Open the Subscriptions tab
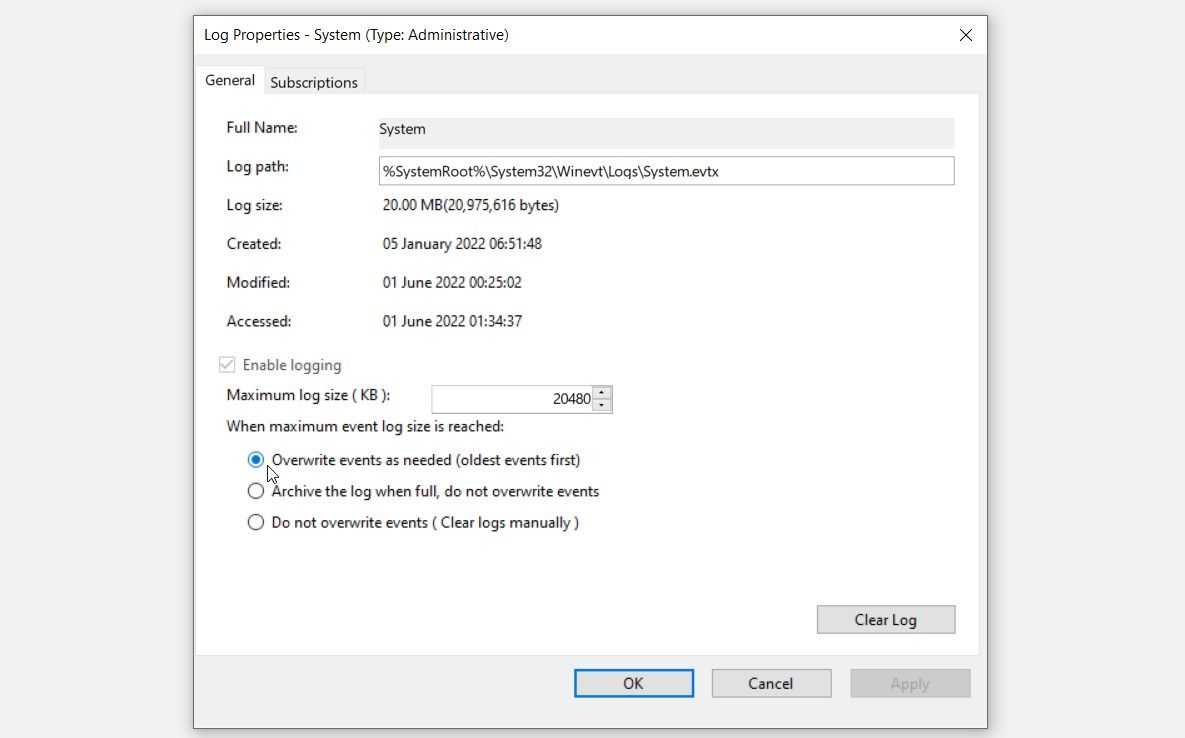This screenshot has height=738, width=1185. [314, 82]
